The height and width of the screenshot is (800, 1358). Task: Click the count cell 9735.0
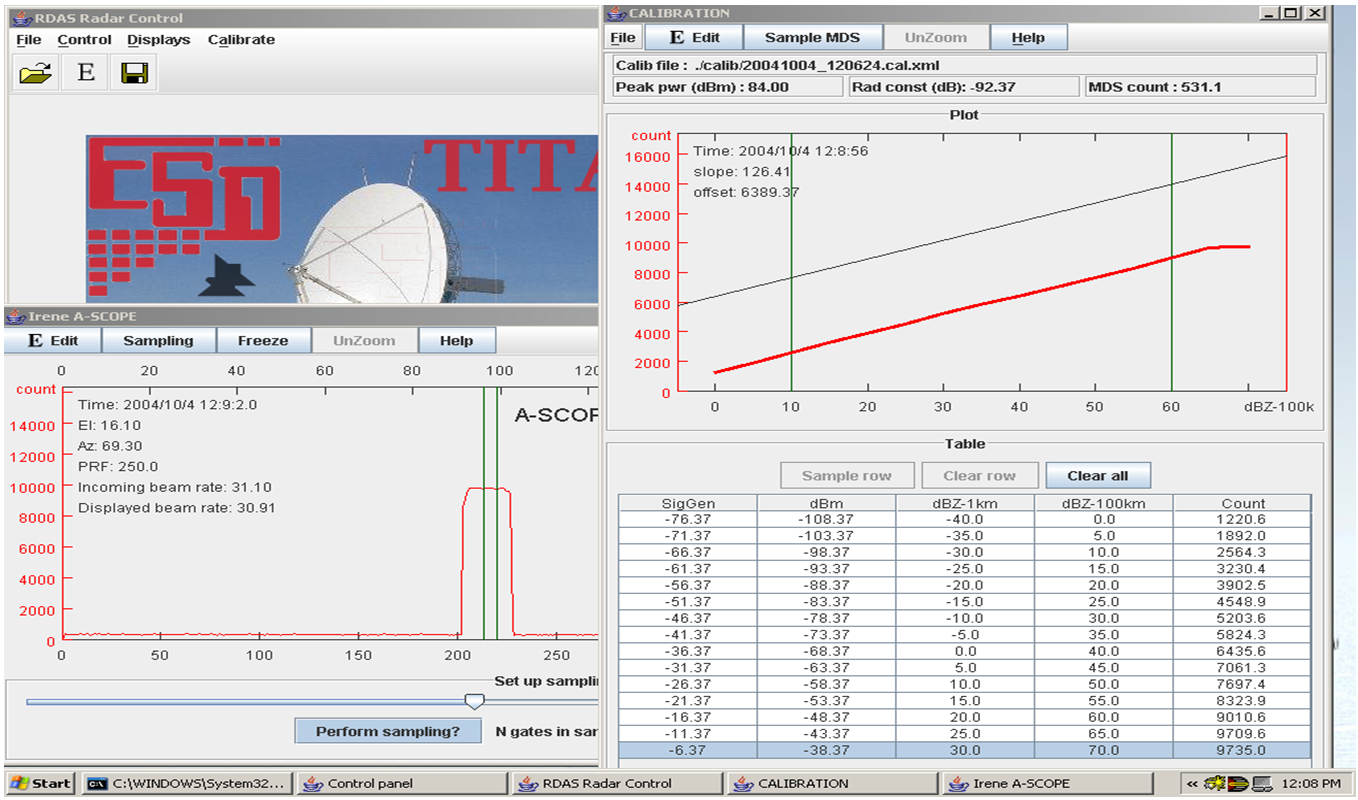point(1242,749)
